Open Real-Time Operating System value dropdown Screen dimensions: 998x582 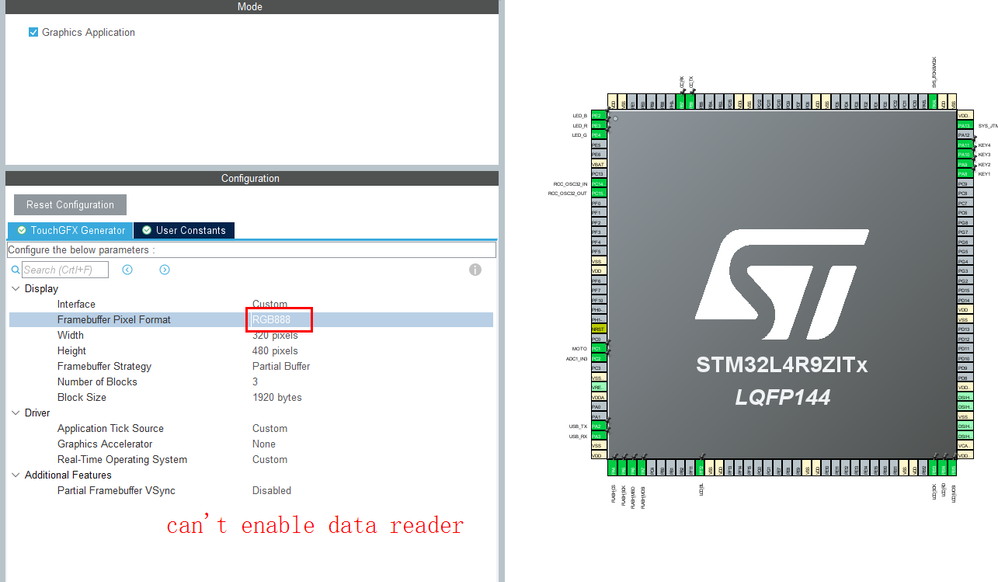tap(270, 459)
